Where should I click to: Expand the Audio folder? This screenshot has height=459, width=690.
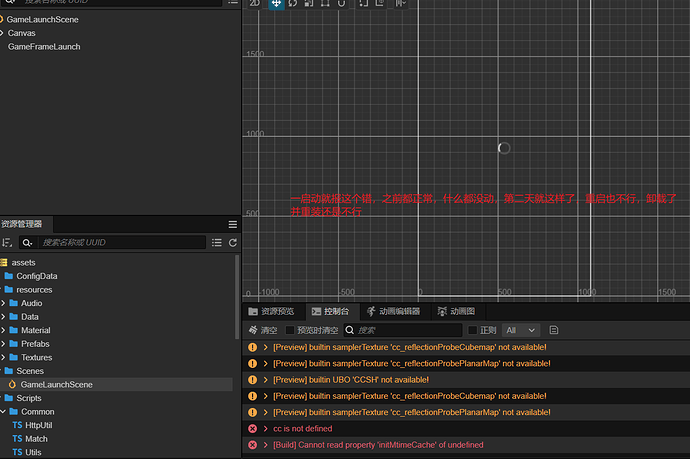point(4,303)
